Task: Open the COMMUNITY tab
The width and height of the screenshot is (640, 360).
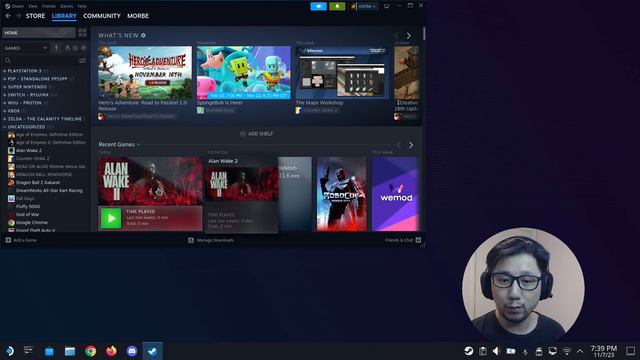Action: pos(102,16)
